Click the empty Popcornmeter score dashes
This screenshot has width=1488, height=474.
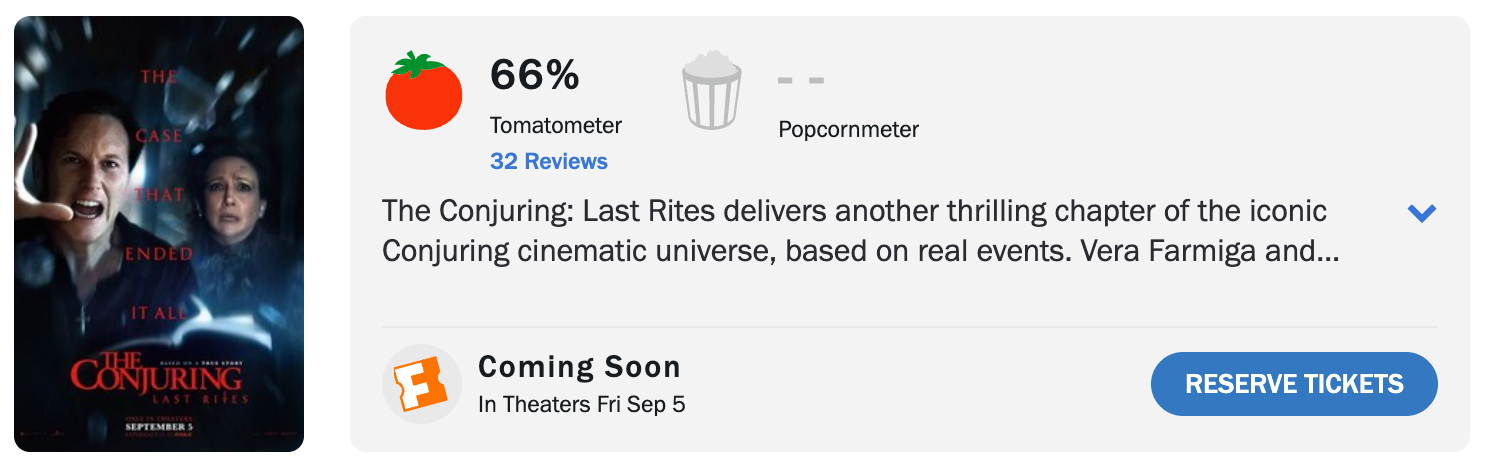[x=801, y=80]
